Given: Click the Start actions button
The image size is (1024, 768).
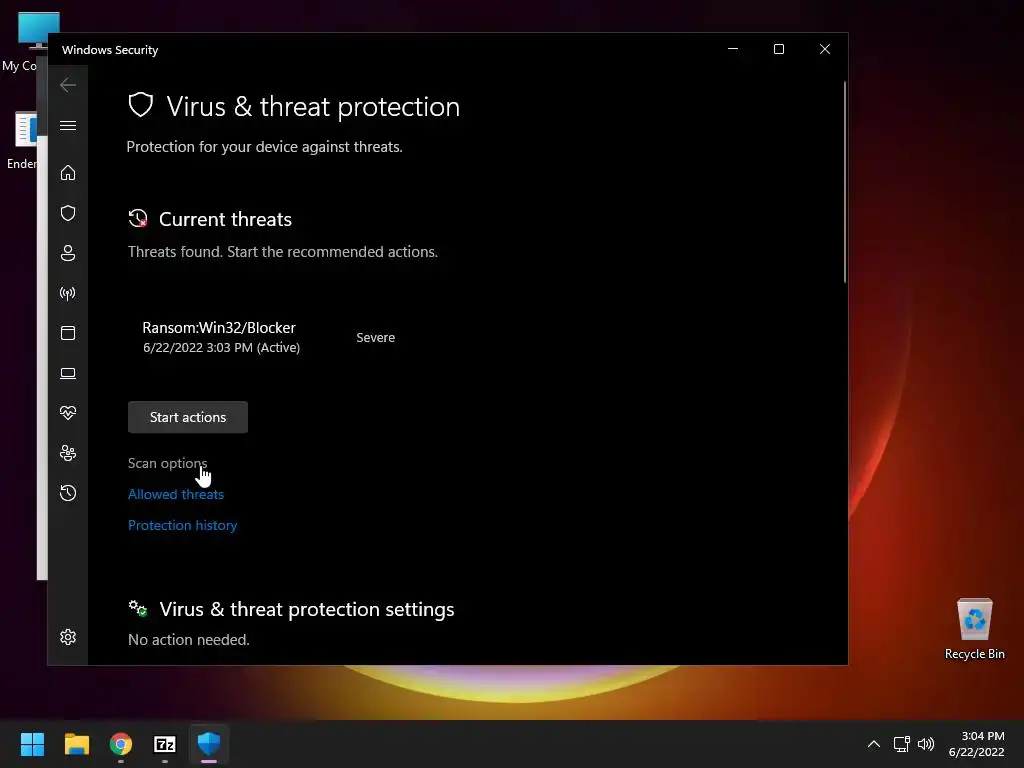Looking at the screenshot, I should coord(188,417).
